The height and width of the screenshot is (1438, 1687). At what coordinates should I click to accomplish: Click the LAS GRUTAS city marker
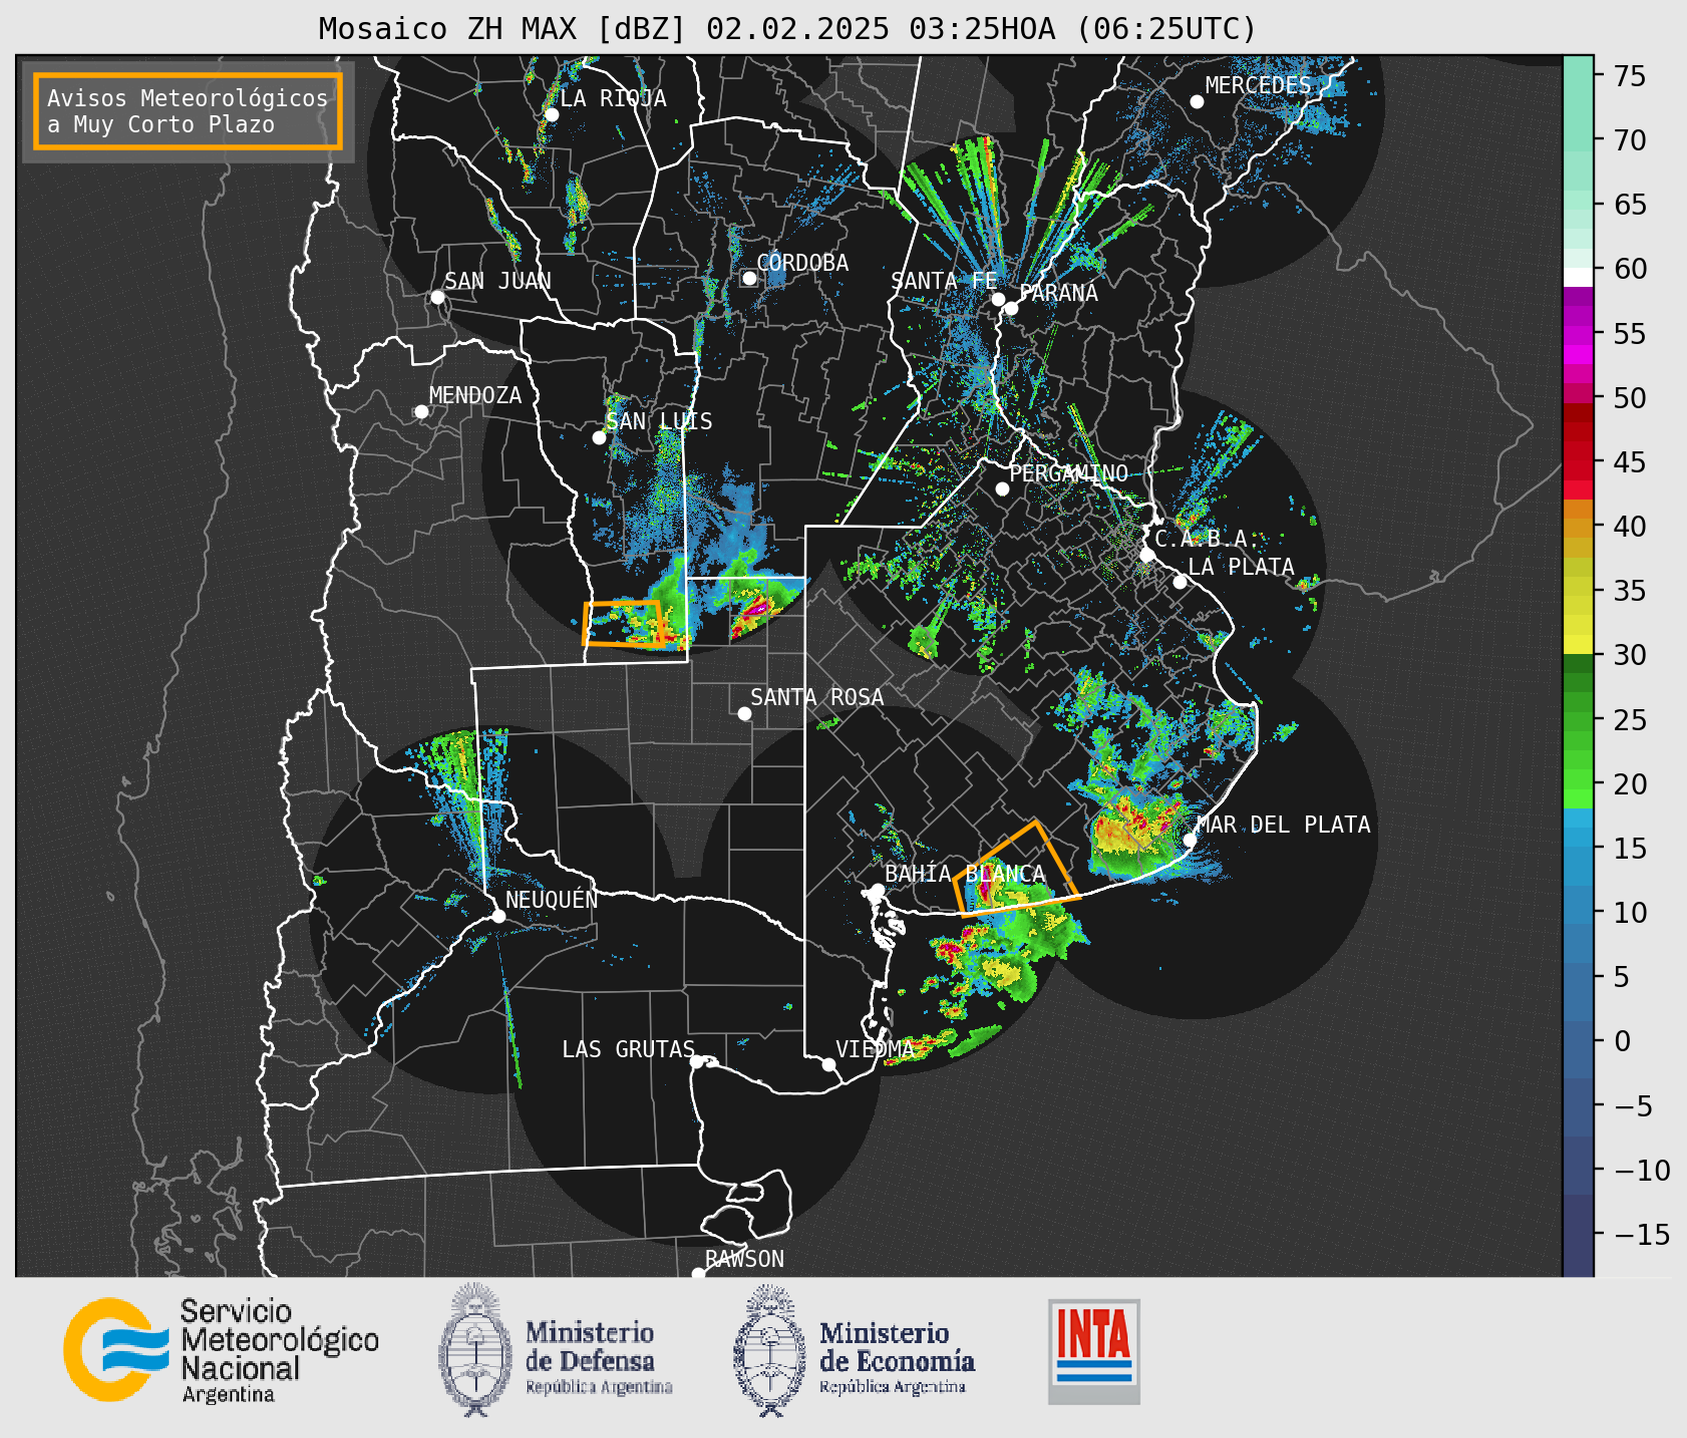697,1061
